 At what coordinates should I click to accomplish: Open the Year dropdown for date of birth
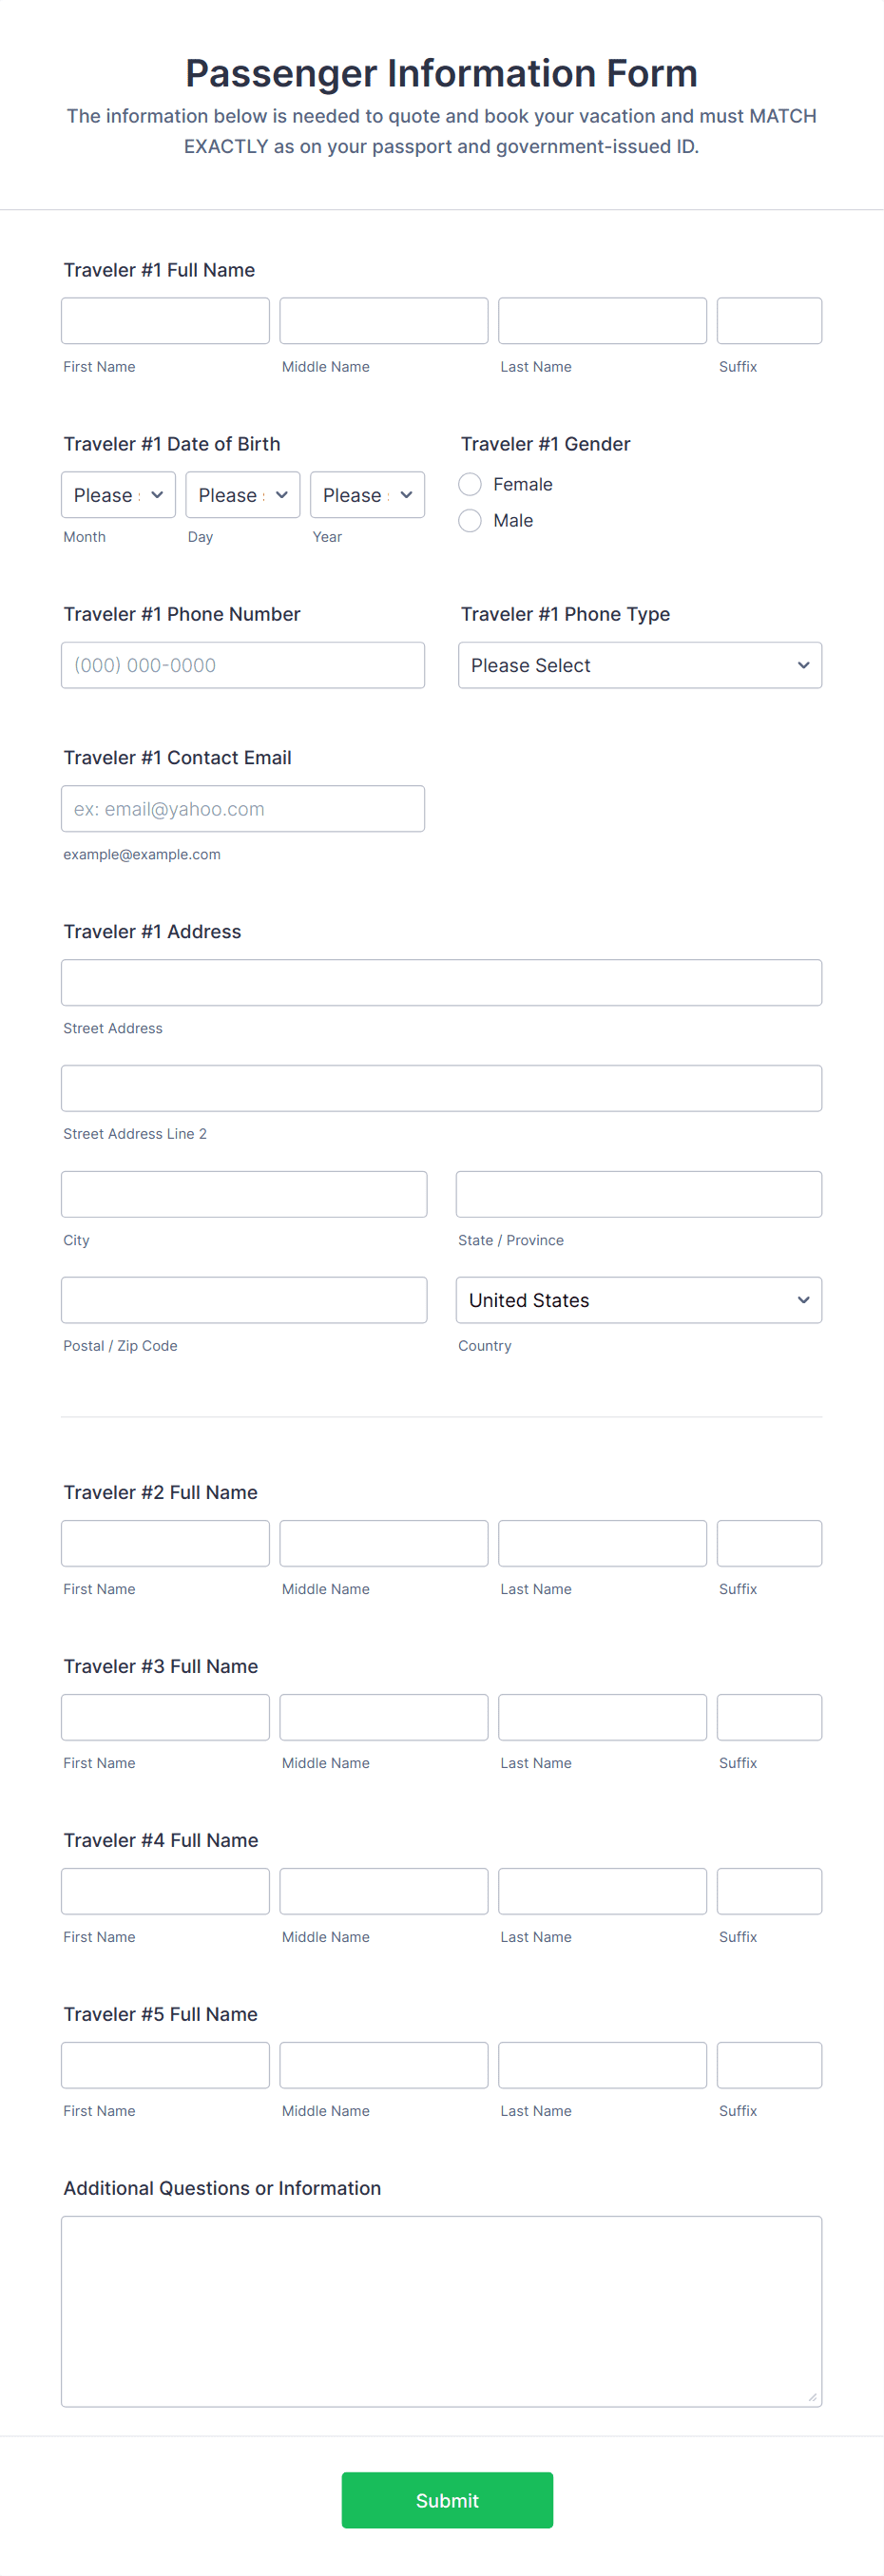(x=367, y=494)
